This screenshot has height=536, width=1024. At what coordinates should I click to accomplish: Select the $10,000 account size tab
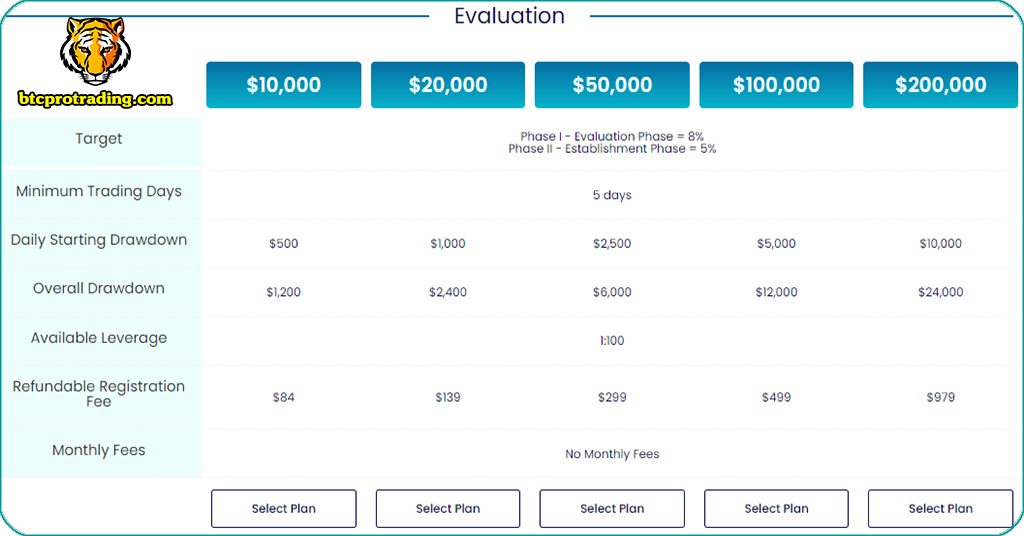tap(283, 85)
